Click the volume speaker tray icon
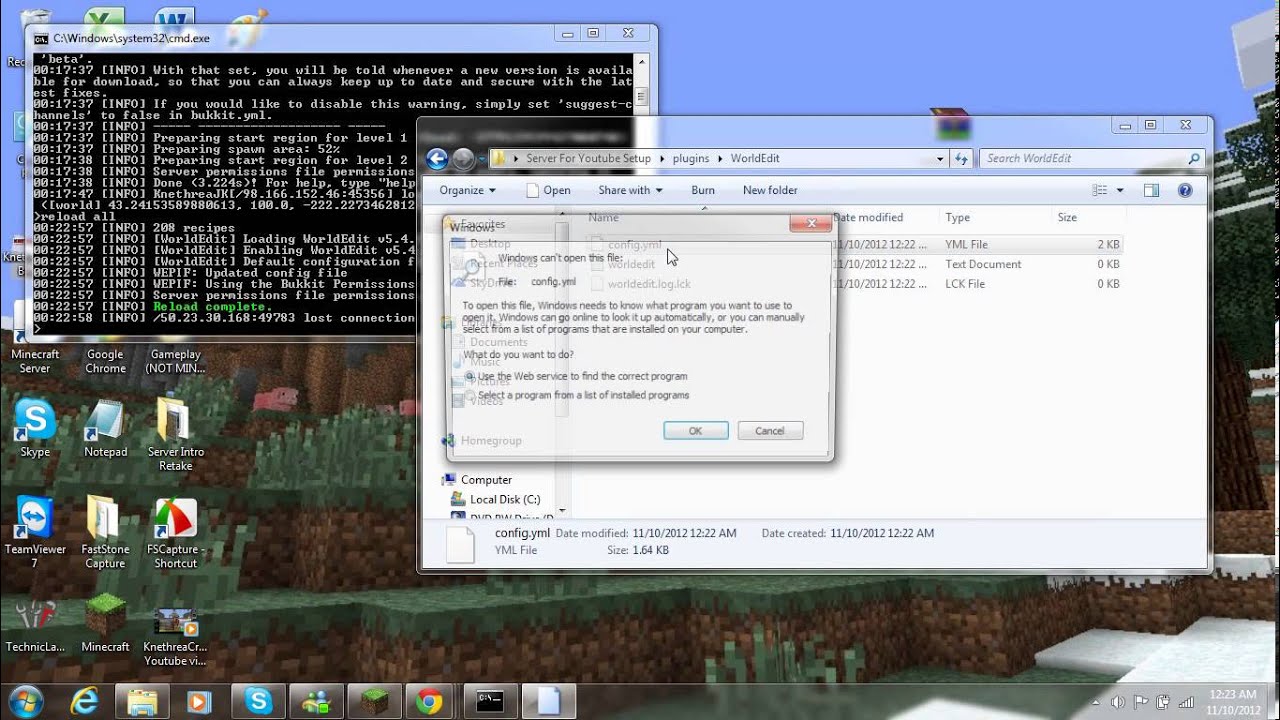The height and width of the screenshot is (720, 1280). click(1117, 702)
